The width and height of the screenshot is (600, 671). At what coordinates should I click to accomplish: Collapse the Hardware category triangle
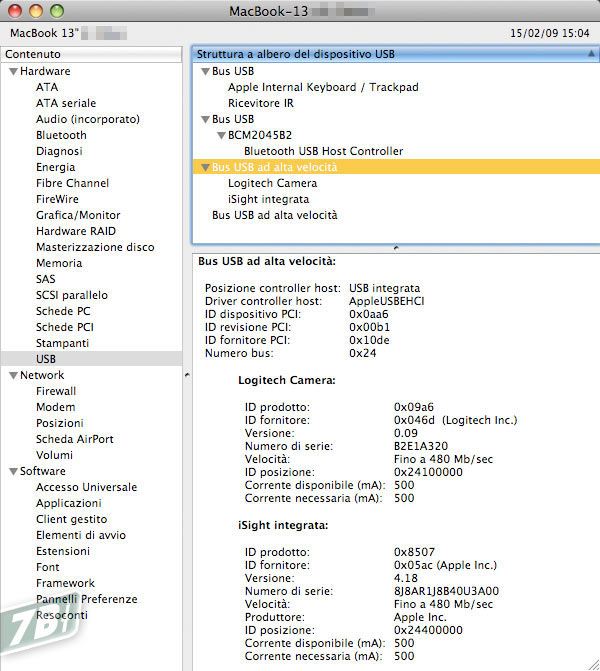point(13,71)
